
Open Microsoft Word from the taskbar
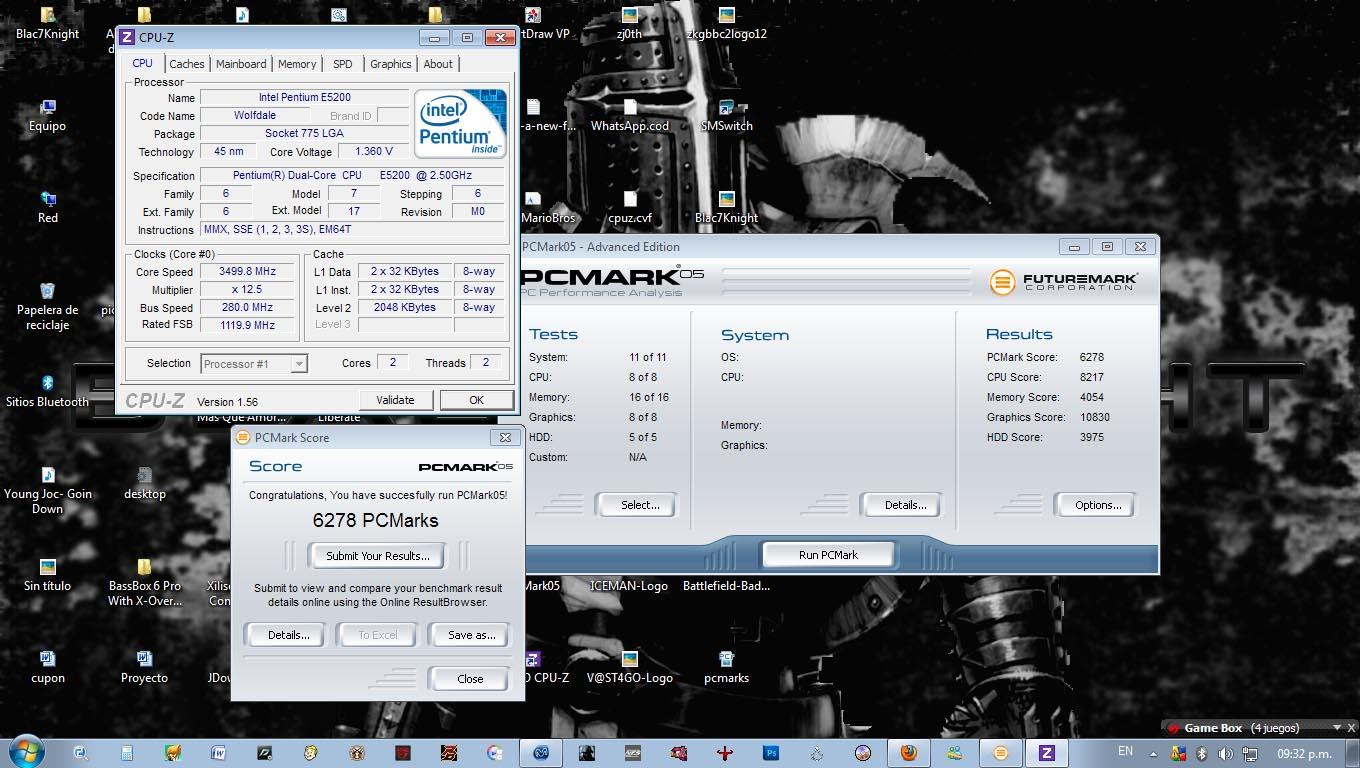tap(218, 753)
